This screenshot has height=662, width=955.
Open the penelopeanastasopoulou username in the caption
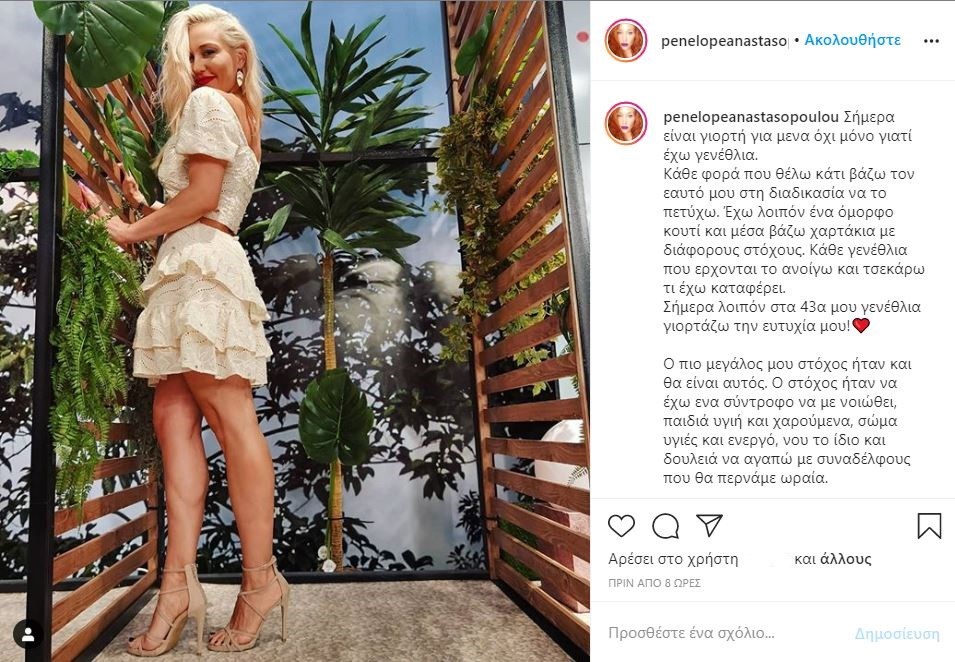pos(752,117)
